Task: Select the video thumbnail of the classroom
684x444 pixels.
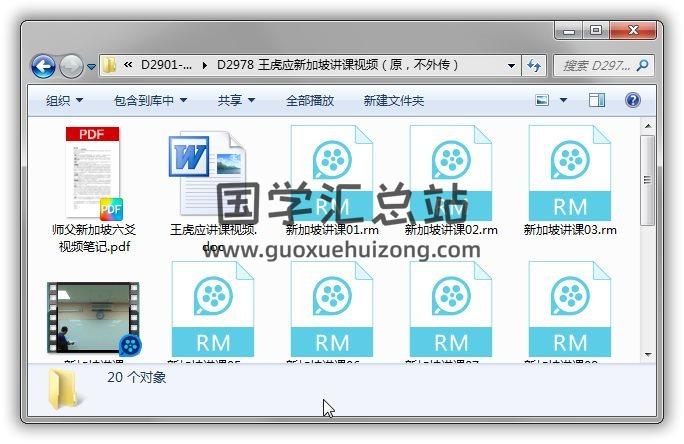Action: coord(94,318)
